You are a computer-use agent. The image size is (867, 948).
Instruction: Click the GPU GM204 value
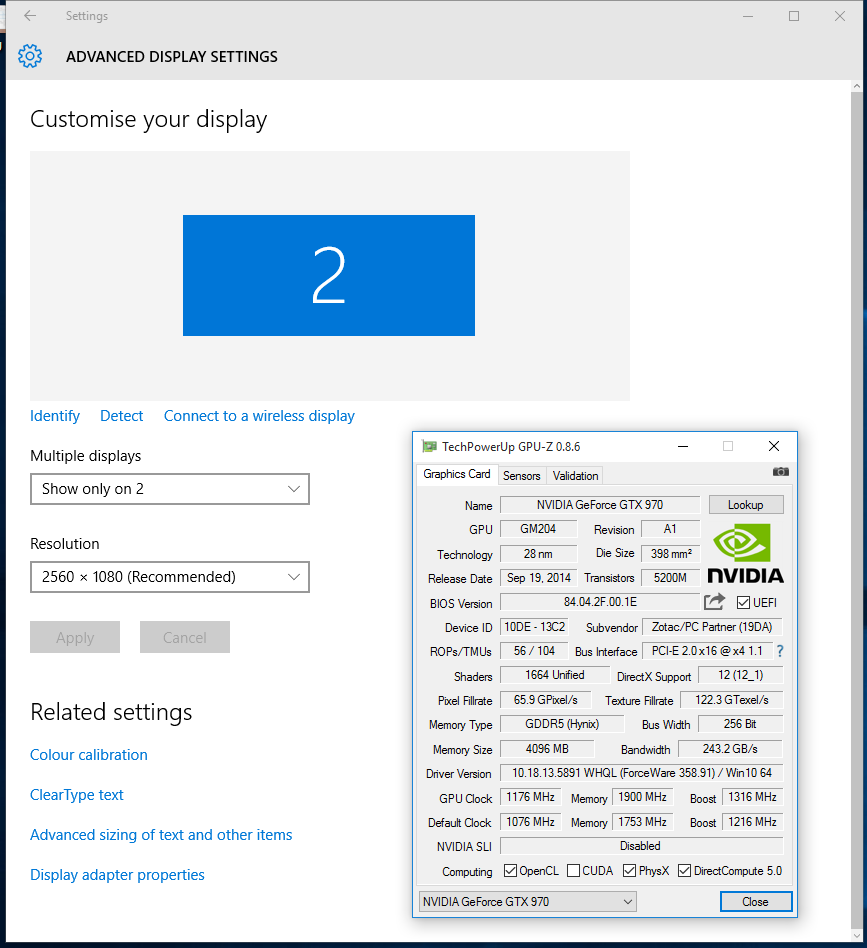(x=539, y=529)
